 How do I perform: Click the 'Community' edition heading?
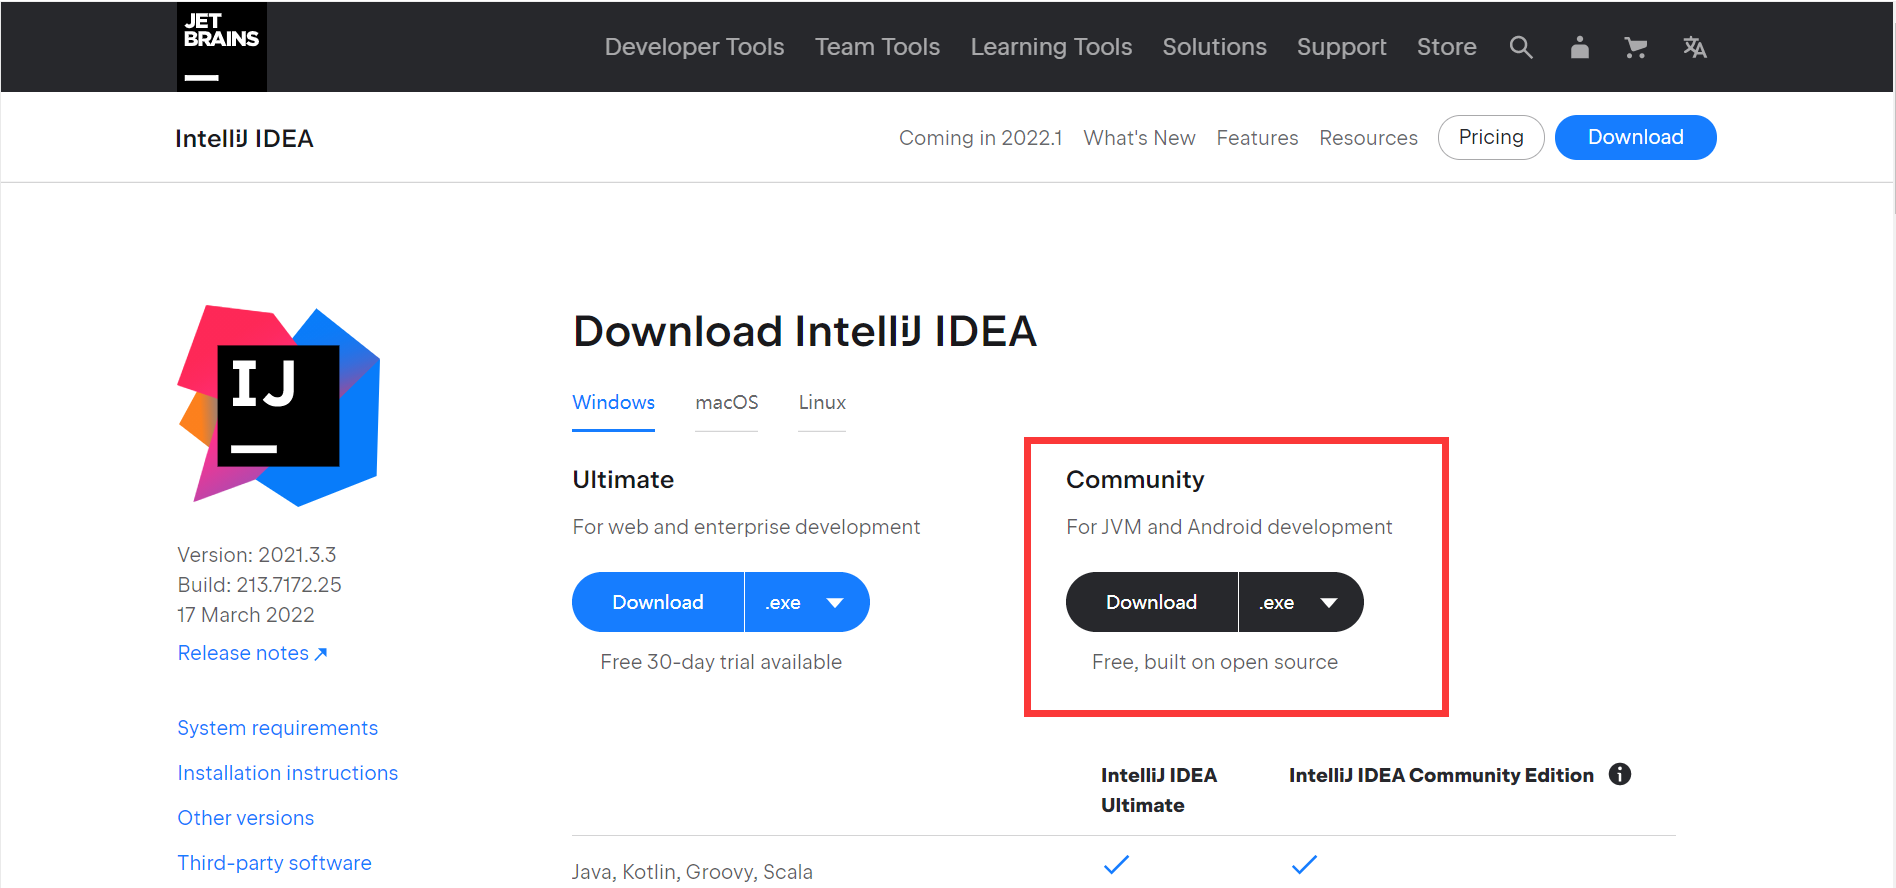[x=1135, y=480]
